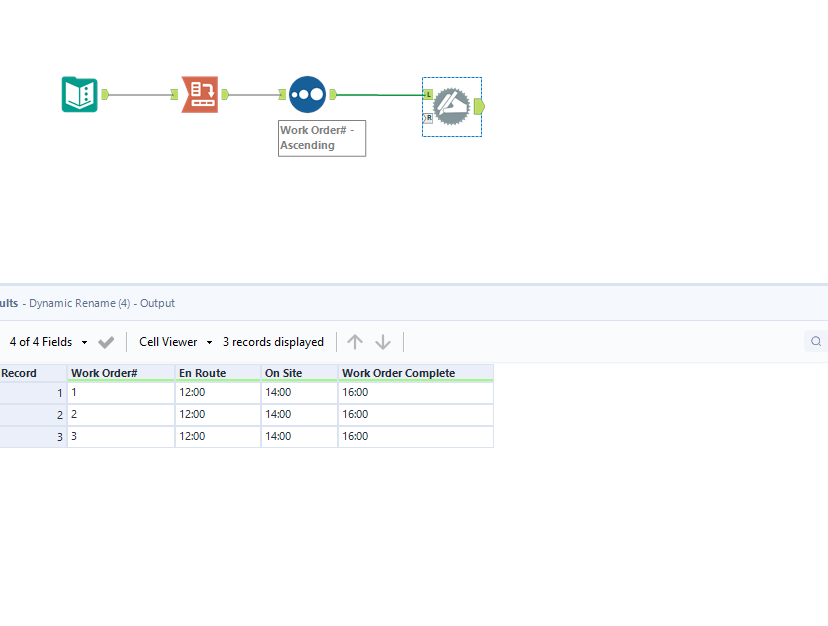Select the blue Sort tool icon
Image resolution: width=828 pixels, height=626 pixels.
[307, 94]
